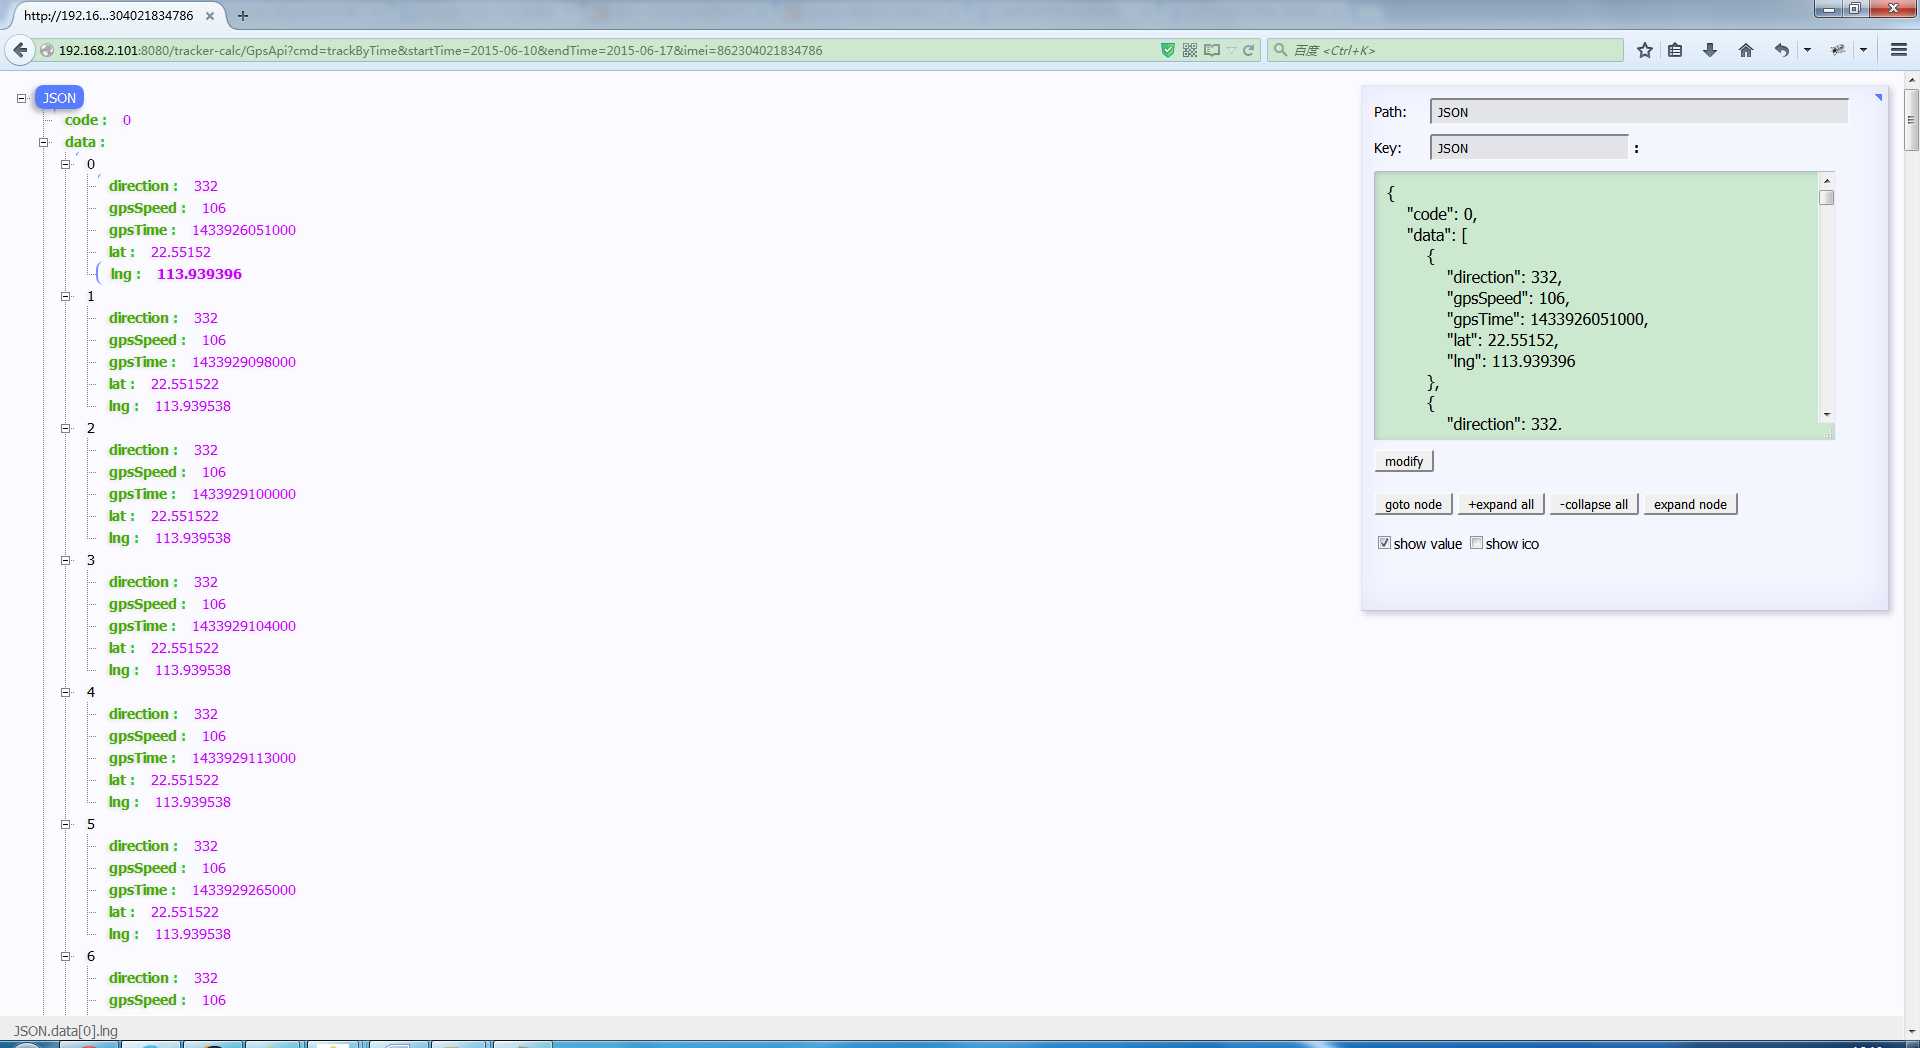
Task: Click the blue JSON root label
Action: coord(59,98)
